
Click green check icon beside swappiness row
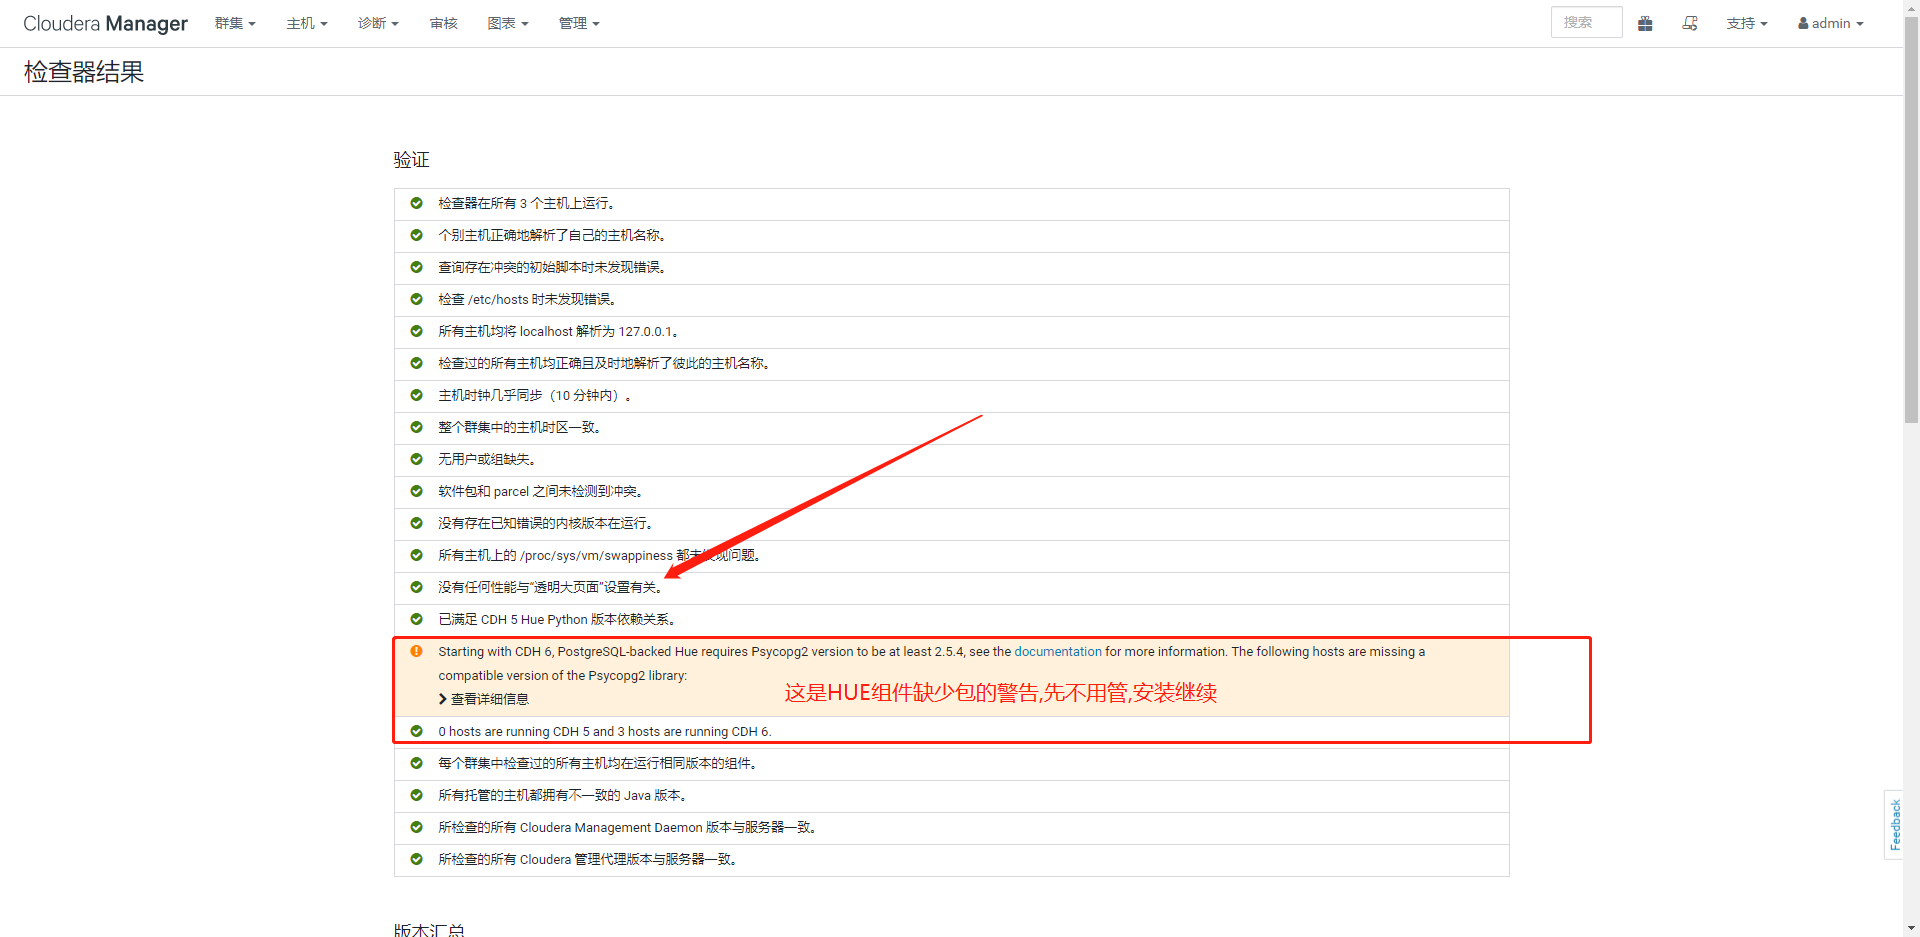416,555
